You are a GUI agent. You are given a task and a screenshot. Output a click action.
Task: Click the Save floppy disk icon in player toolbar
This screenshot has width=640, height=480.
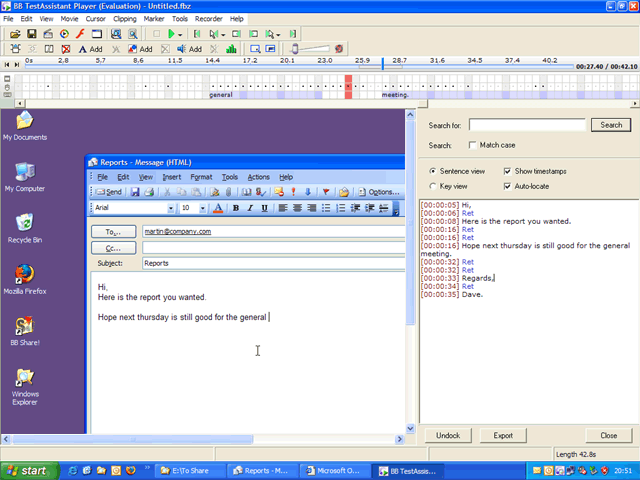[x=30, y=34]
